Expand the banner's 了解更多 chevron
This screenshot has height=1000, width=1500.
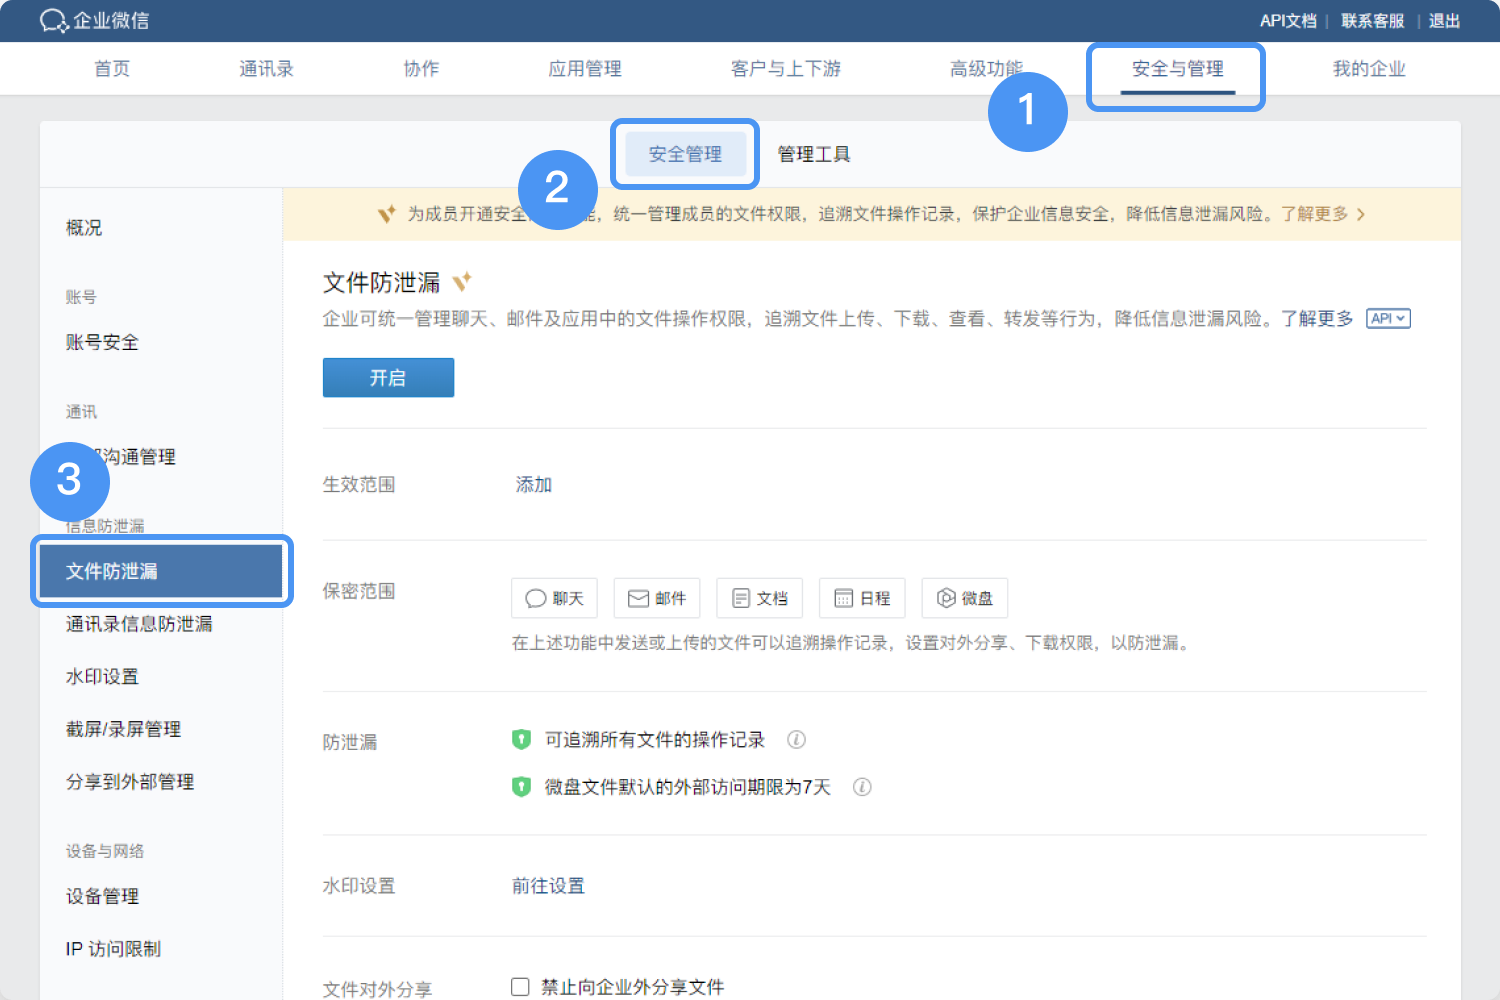point(1361,214)
